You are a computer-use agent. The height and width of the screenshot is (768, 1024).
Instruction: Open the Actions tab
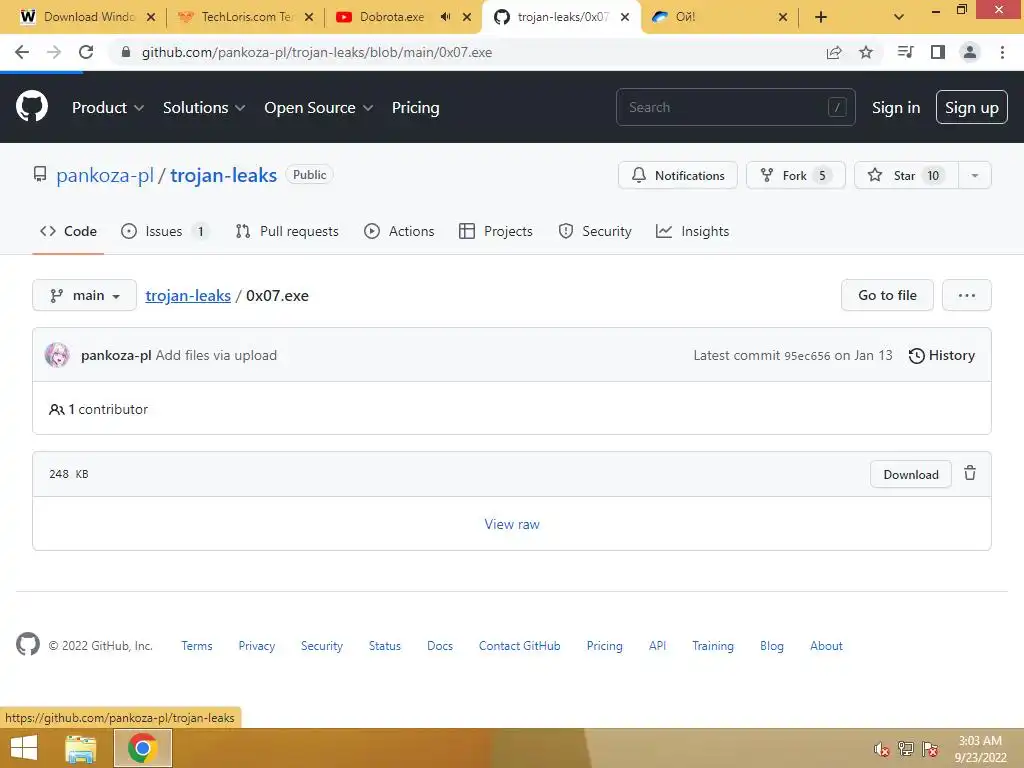[399, 231]
